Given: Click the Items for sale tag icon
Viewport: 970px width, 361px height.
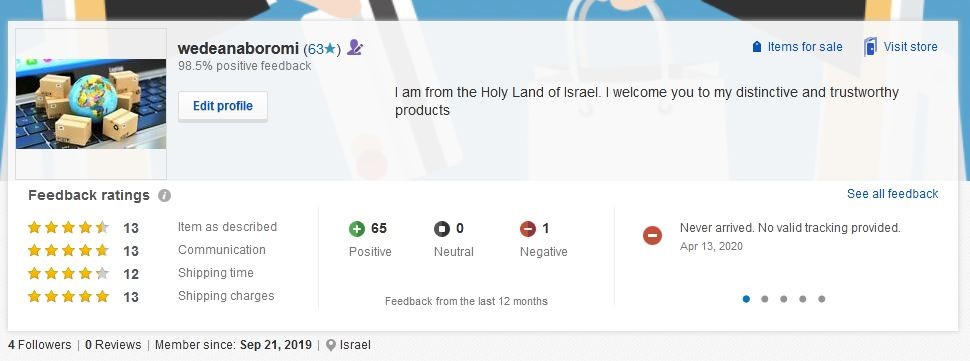Looking at the screenshot, I should click(756, 47).
